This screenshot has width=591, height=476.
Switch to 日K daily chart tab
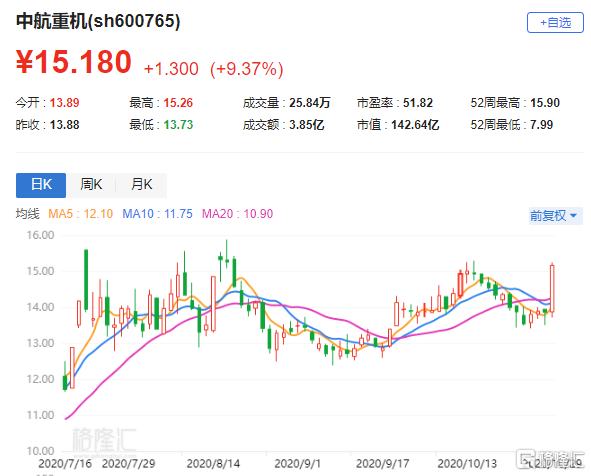pos(41,185)
